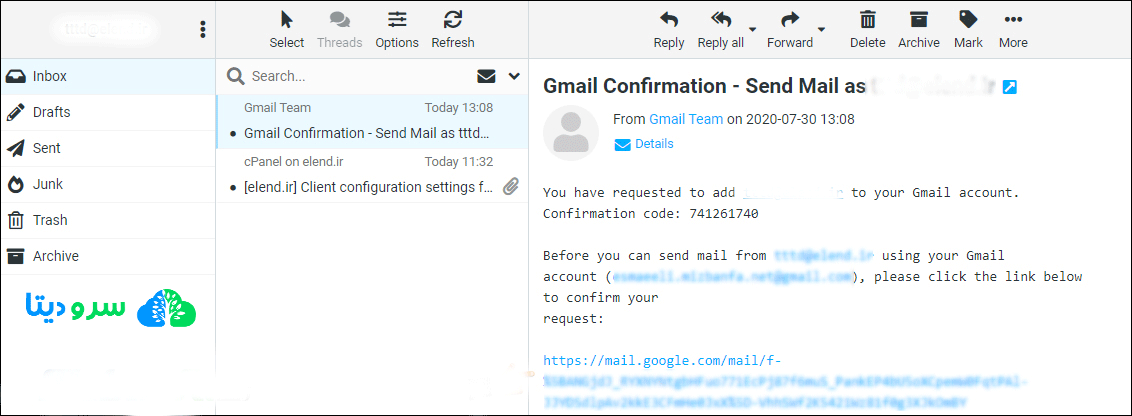1132x416 pixels.
Task: Click the Reply all icon
Action: (721, 29)
